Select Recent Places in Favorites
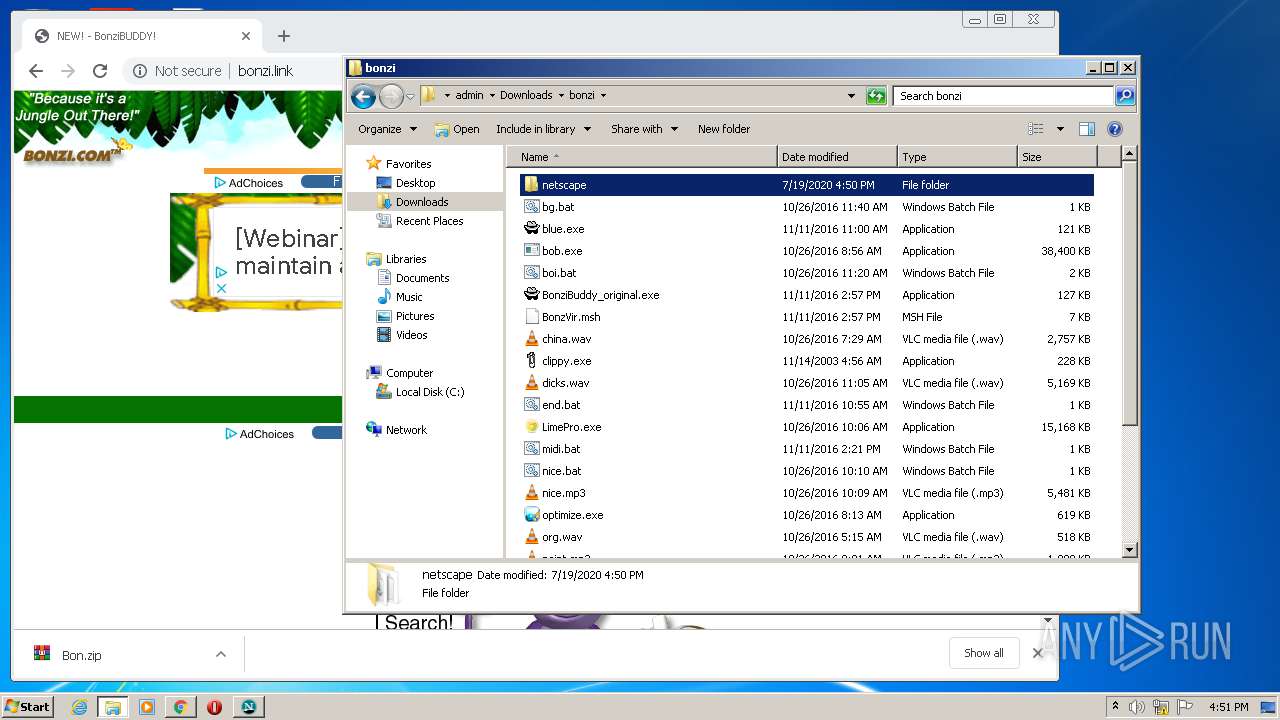The width and height of the screenshot is (1280, 720). tap(429, 221)
